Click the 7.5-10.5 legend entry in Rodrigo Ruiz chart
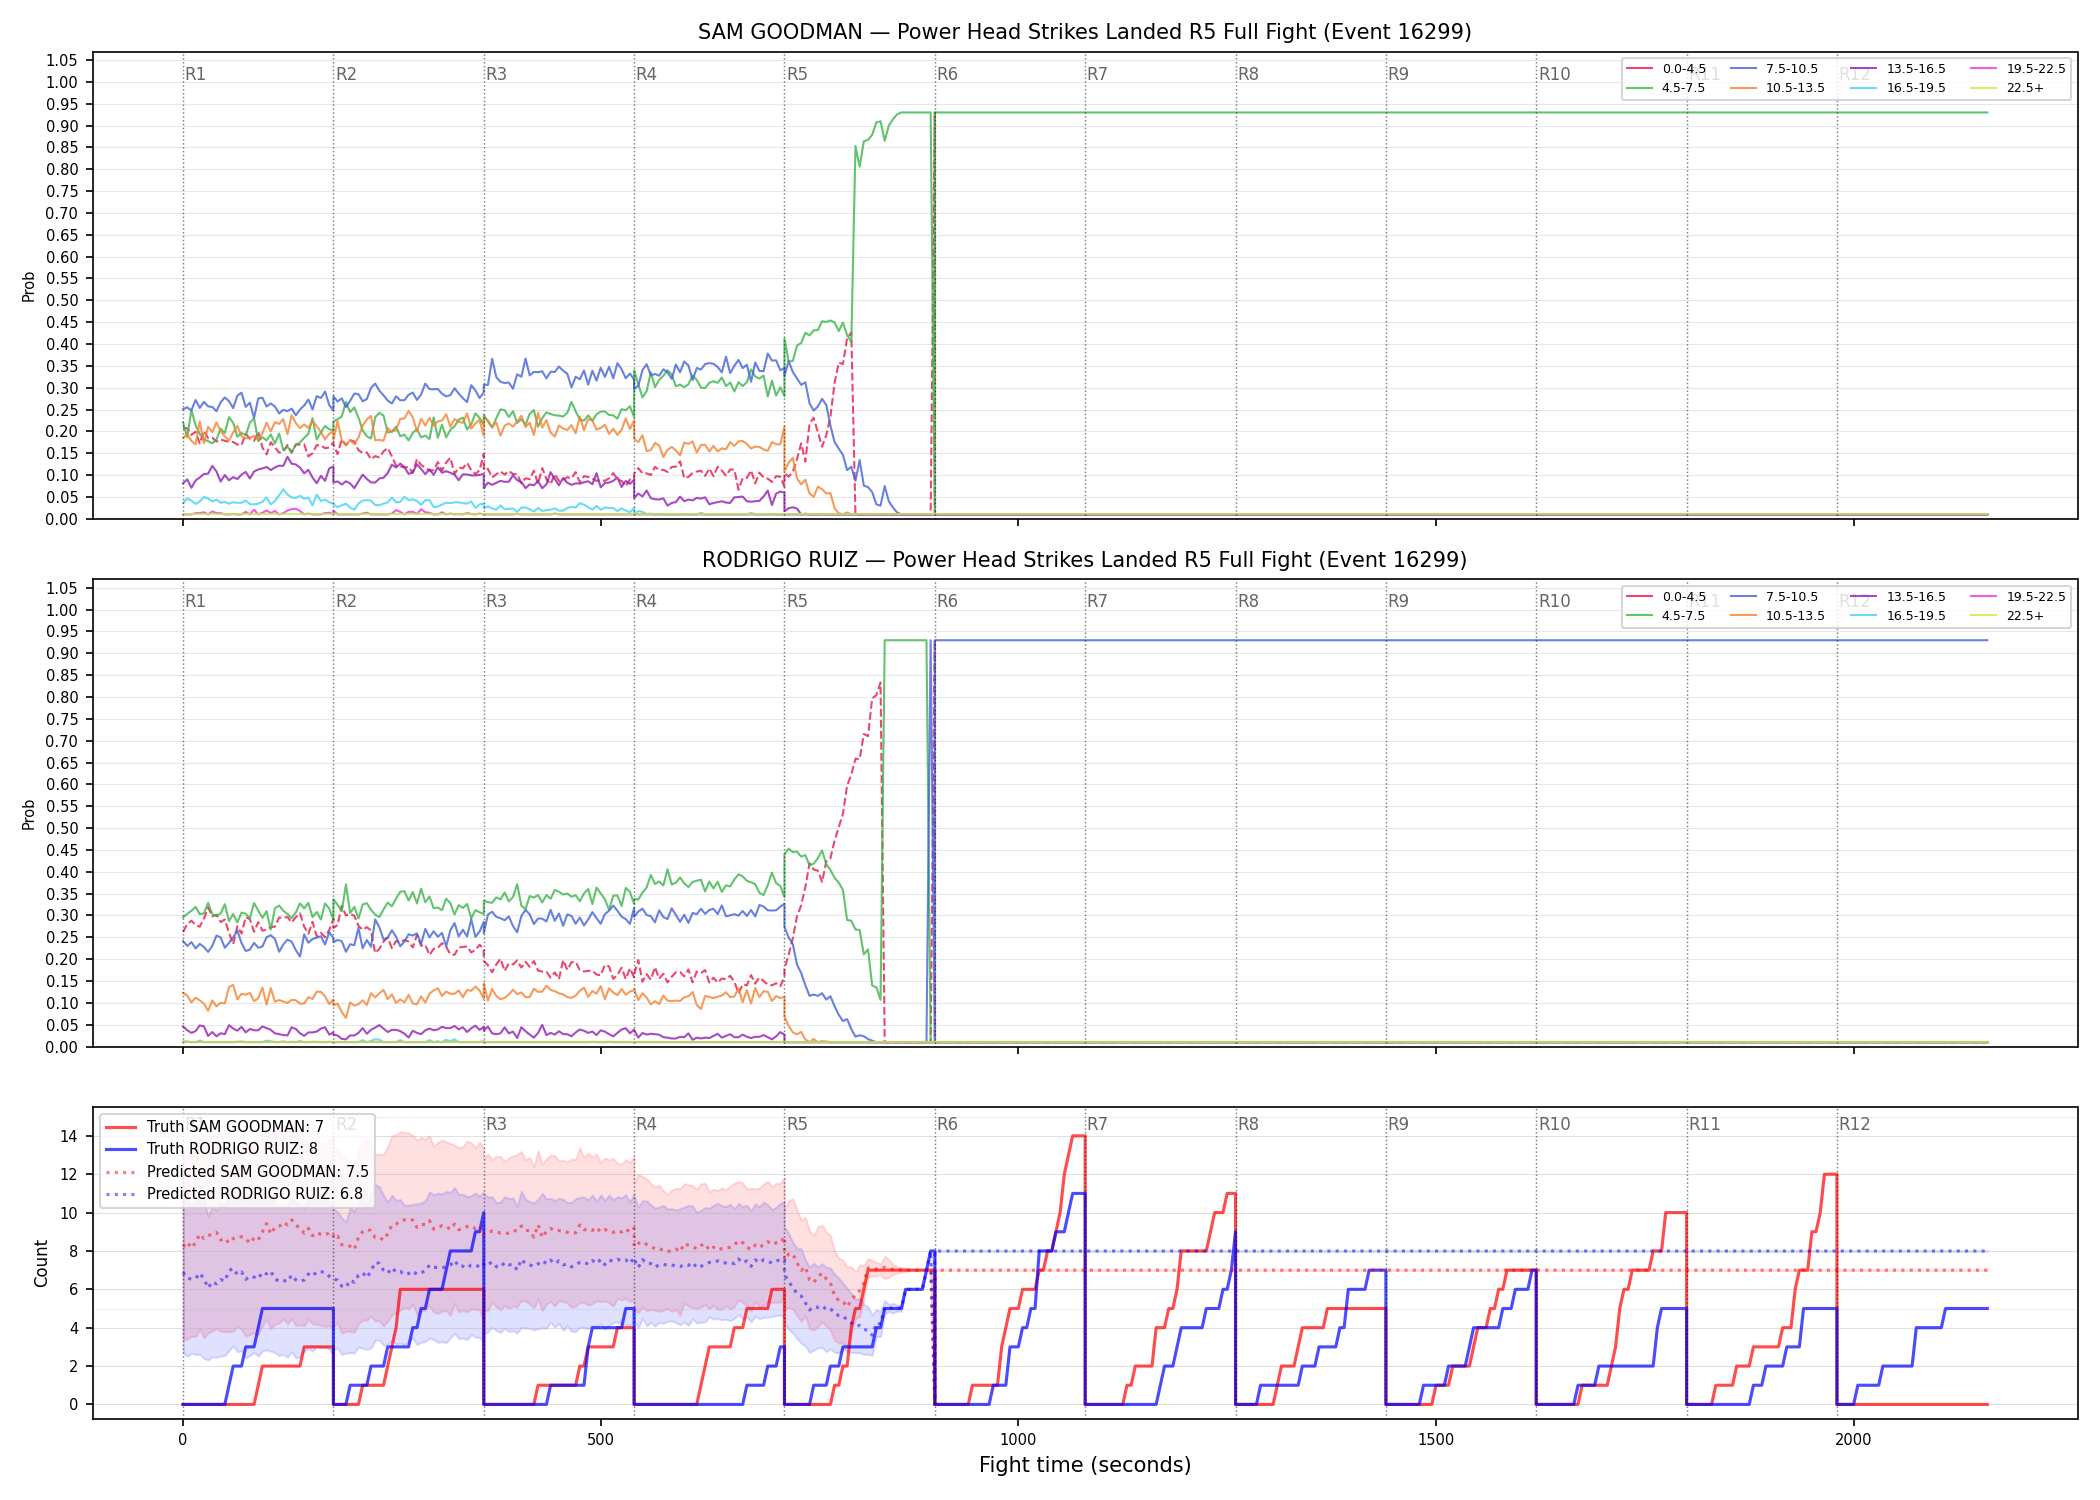This screenshot has height=1500, width=2100. (x=1774, y=597)
